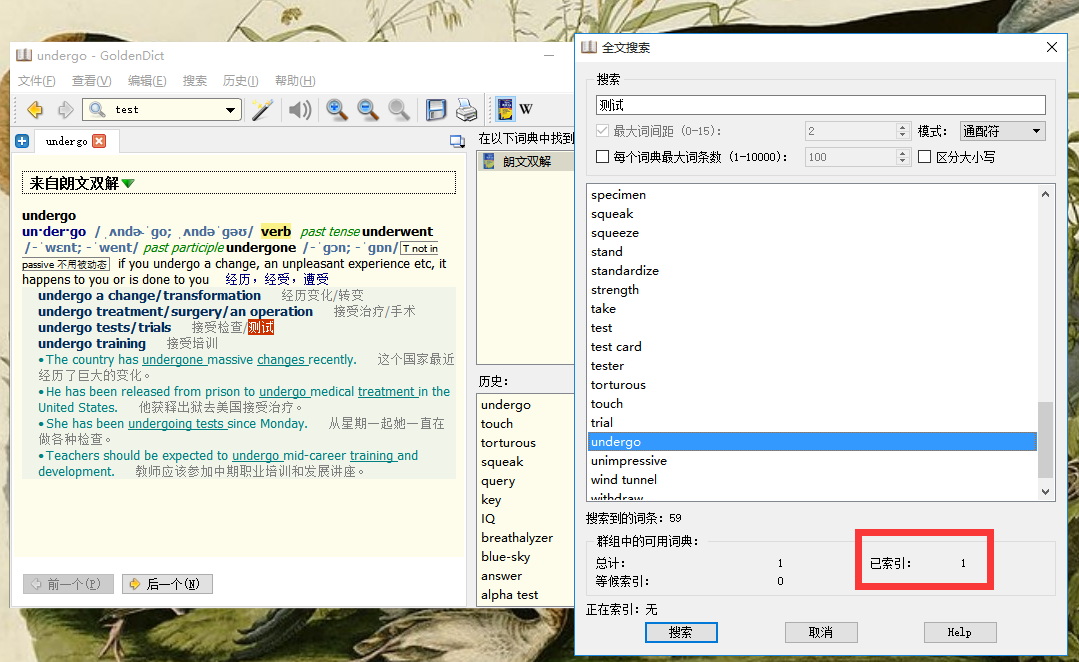Click the 前一个(P) button

[x=68, y=584]
